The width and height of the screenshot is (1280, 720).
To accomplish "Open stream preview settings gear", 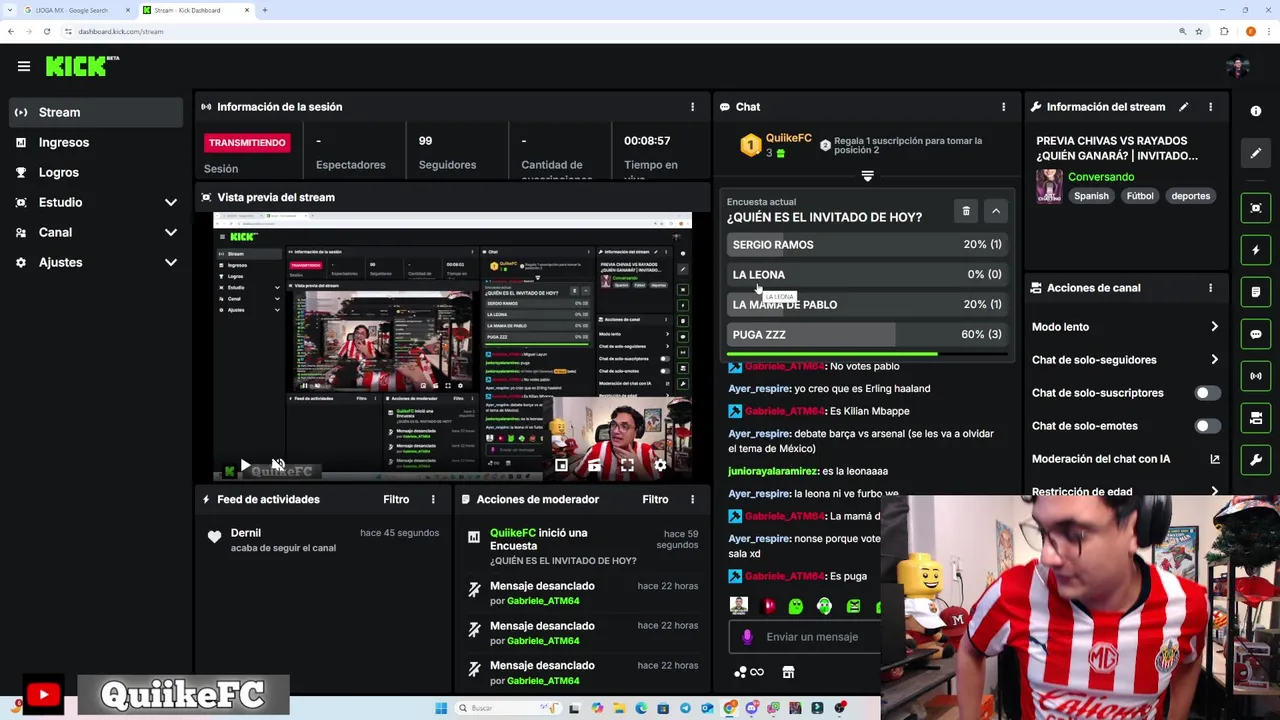I will click(660, 466).
